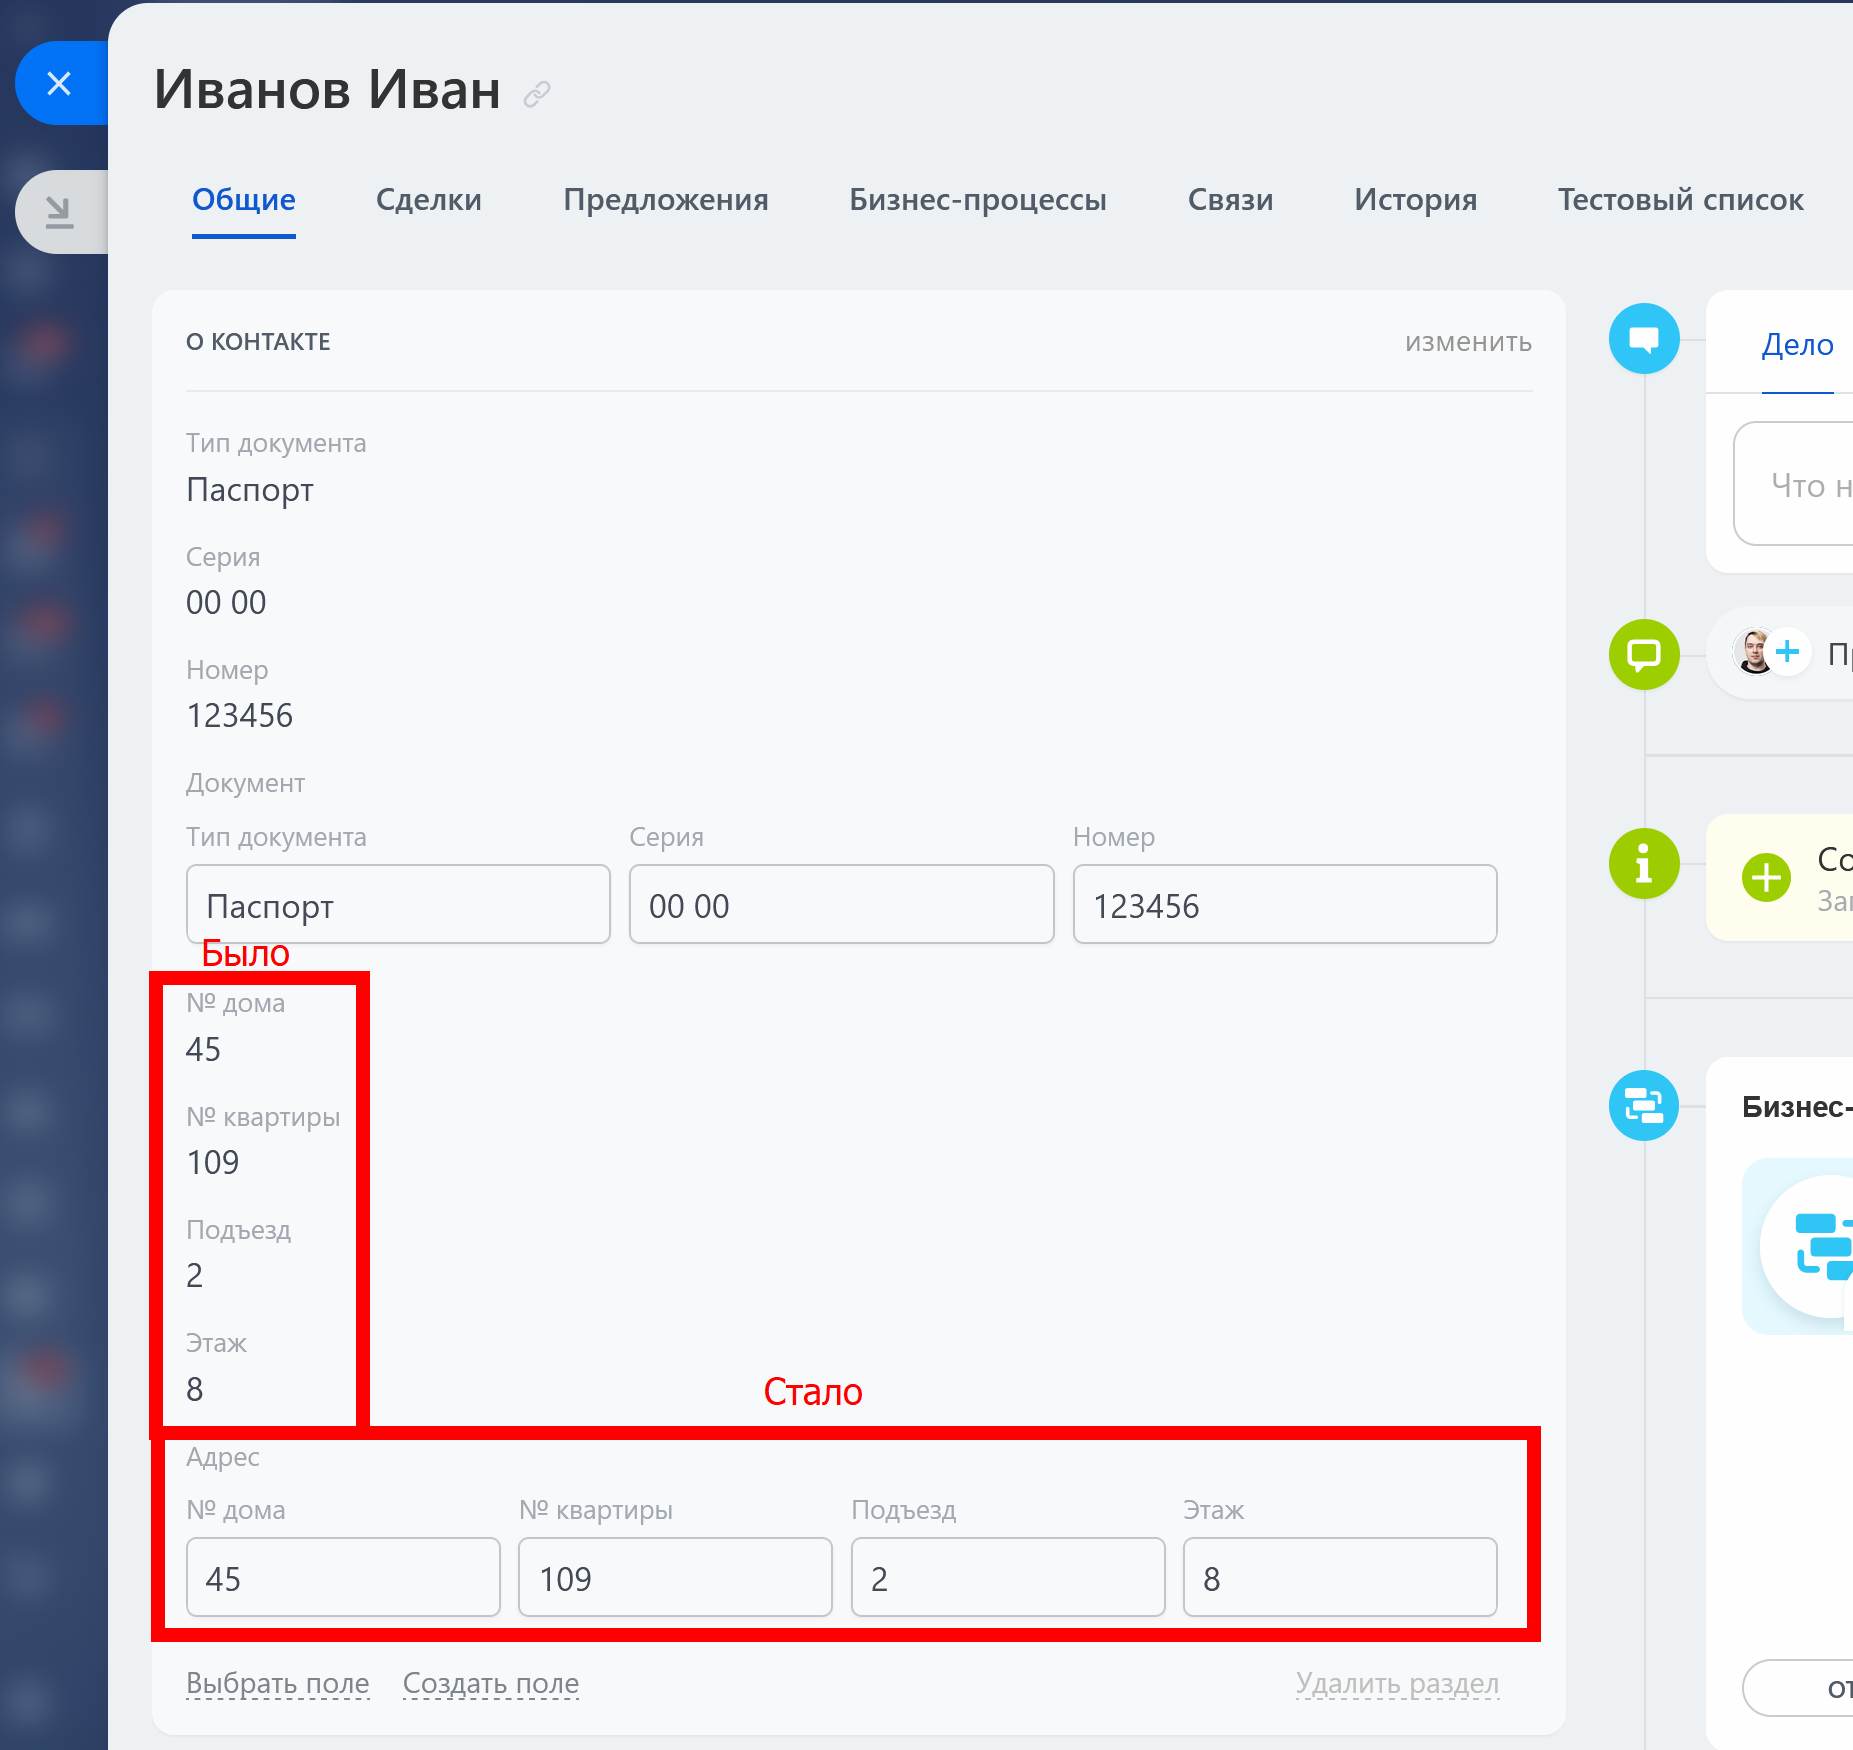
Task: Click the small blue plus beside avatar
Action: [x=1788, y=652]
